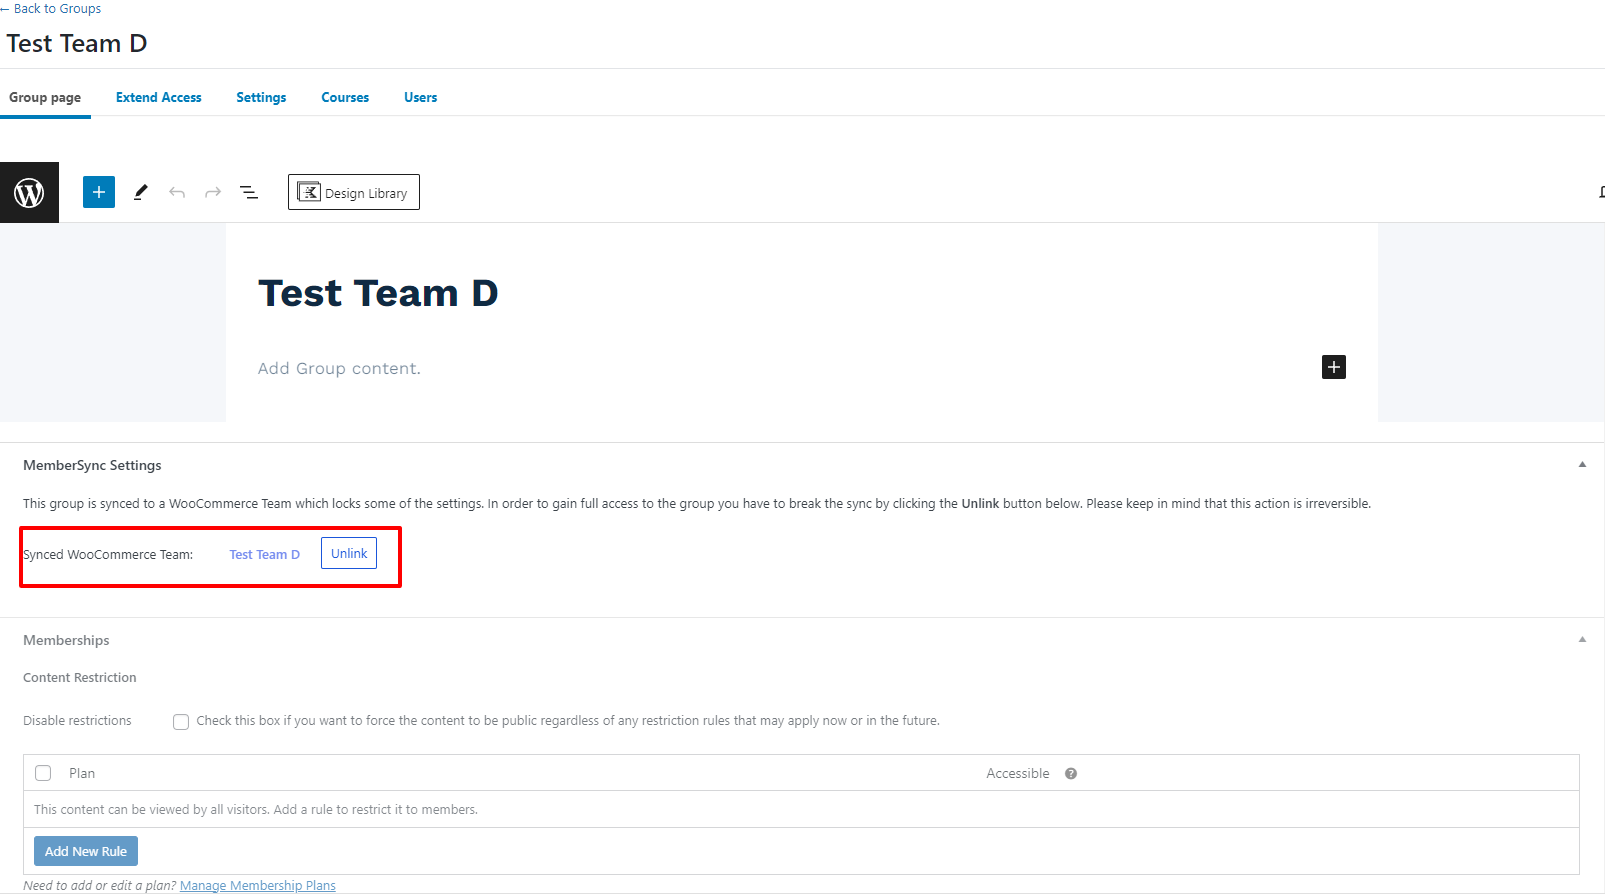Toggle the Plan select-all checkbox
The height and width of the screenshot is (895, 1605).
point(43,773)
